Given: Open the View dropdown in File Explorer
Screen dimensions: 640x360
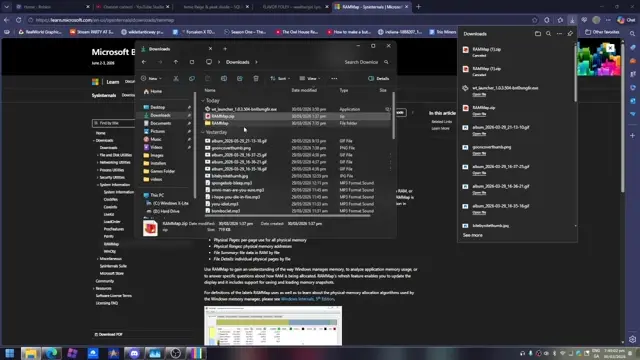Looking at the screenshot, I should point(310,78).
